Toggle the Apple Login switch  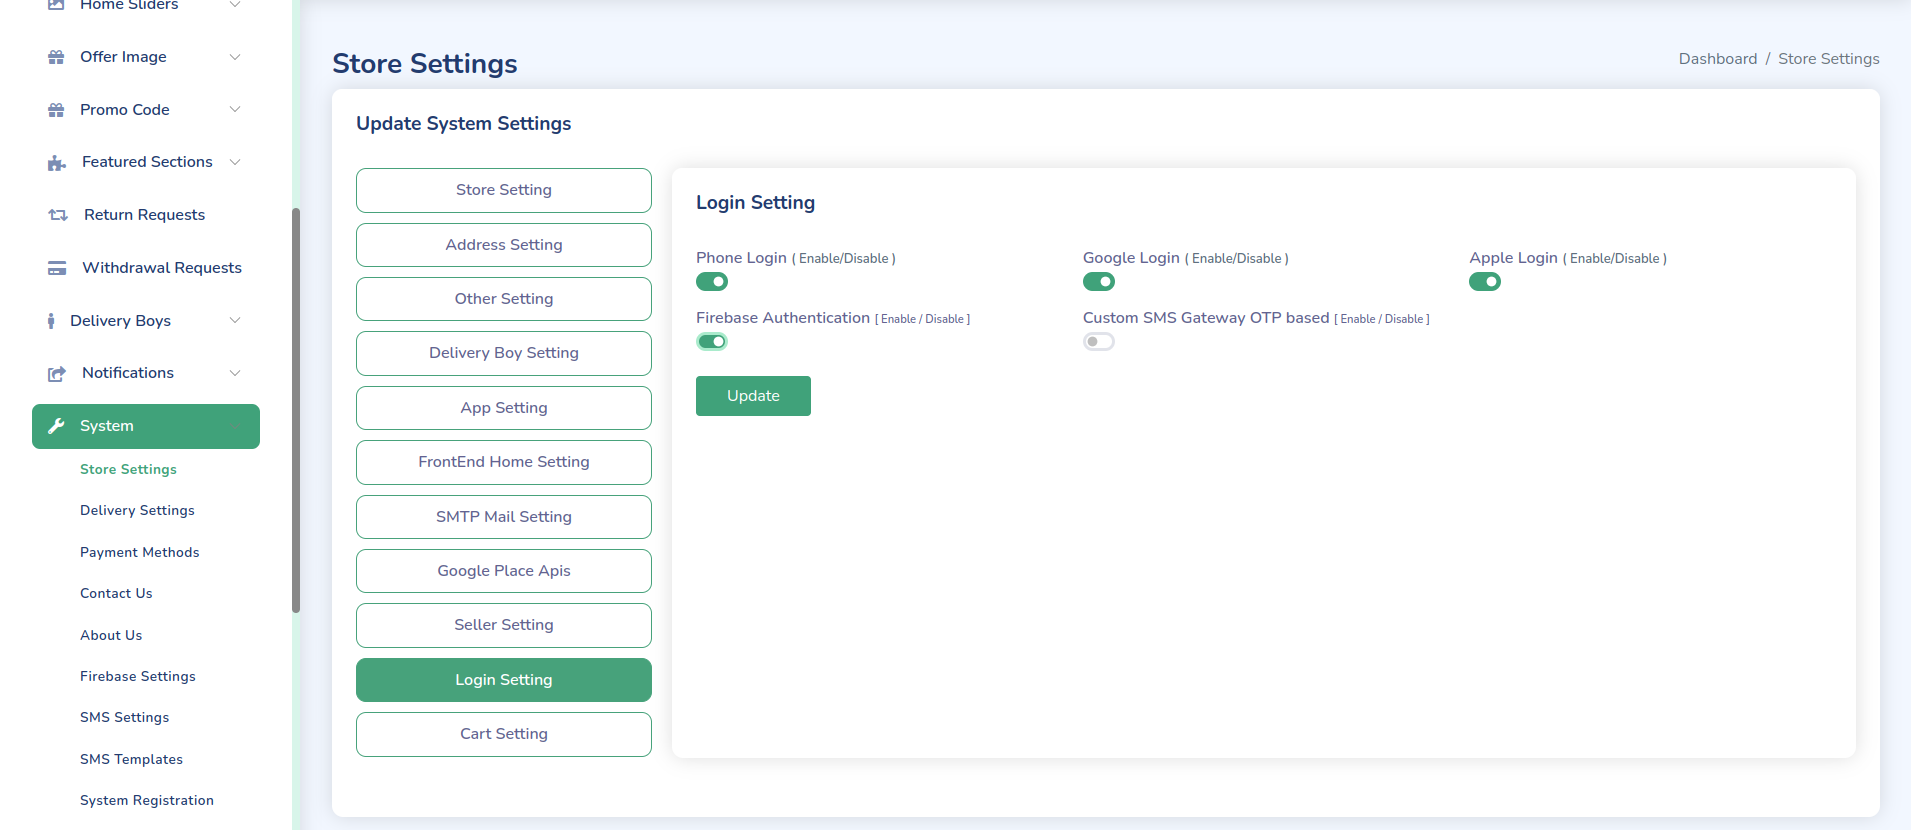1485,282
